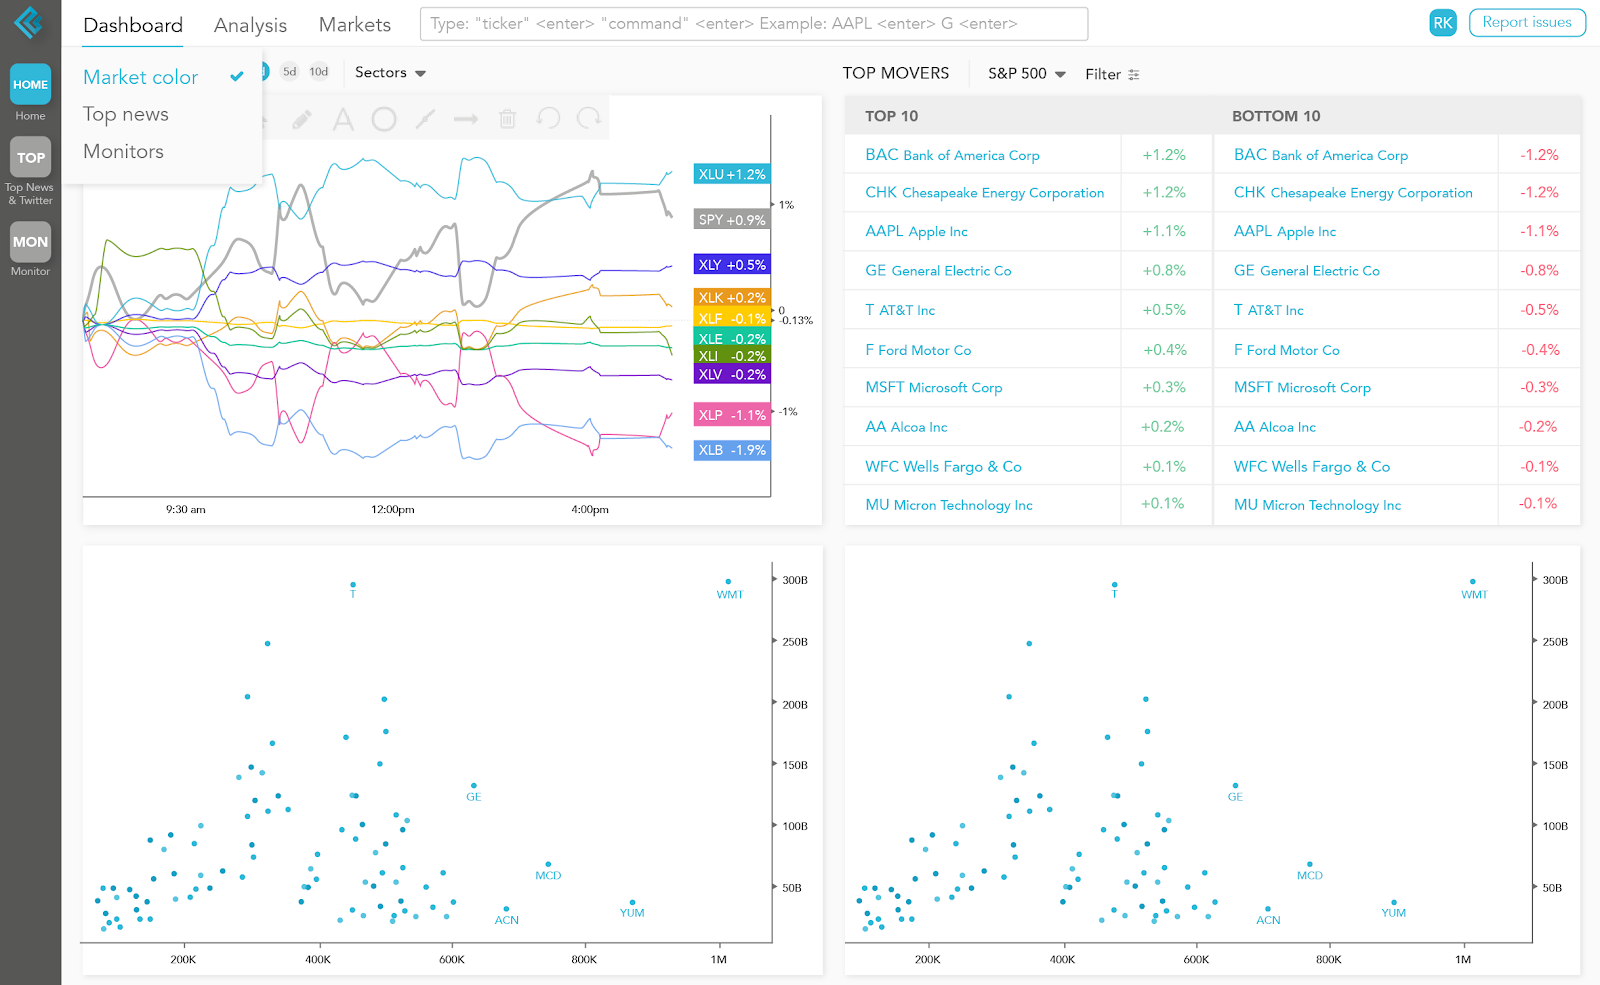This screenshot has height=985, width=1600.
Task: Open AAPL Apple Inc in Bottom 10
Action: (1284, 231)
